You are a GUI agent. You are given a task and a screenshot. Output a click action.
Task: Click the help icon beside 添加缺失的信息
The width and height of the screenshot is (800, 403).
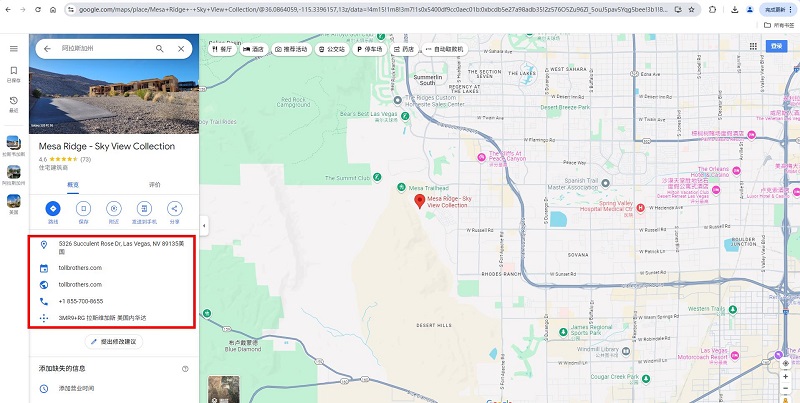click(185, 368)
